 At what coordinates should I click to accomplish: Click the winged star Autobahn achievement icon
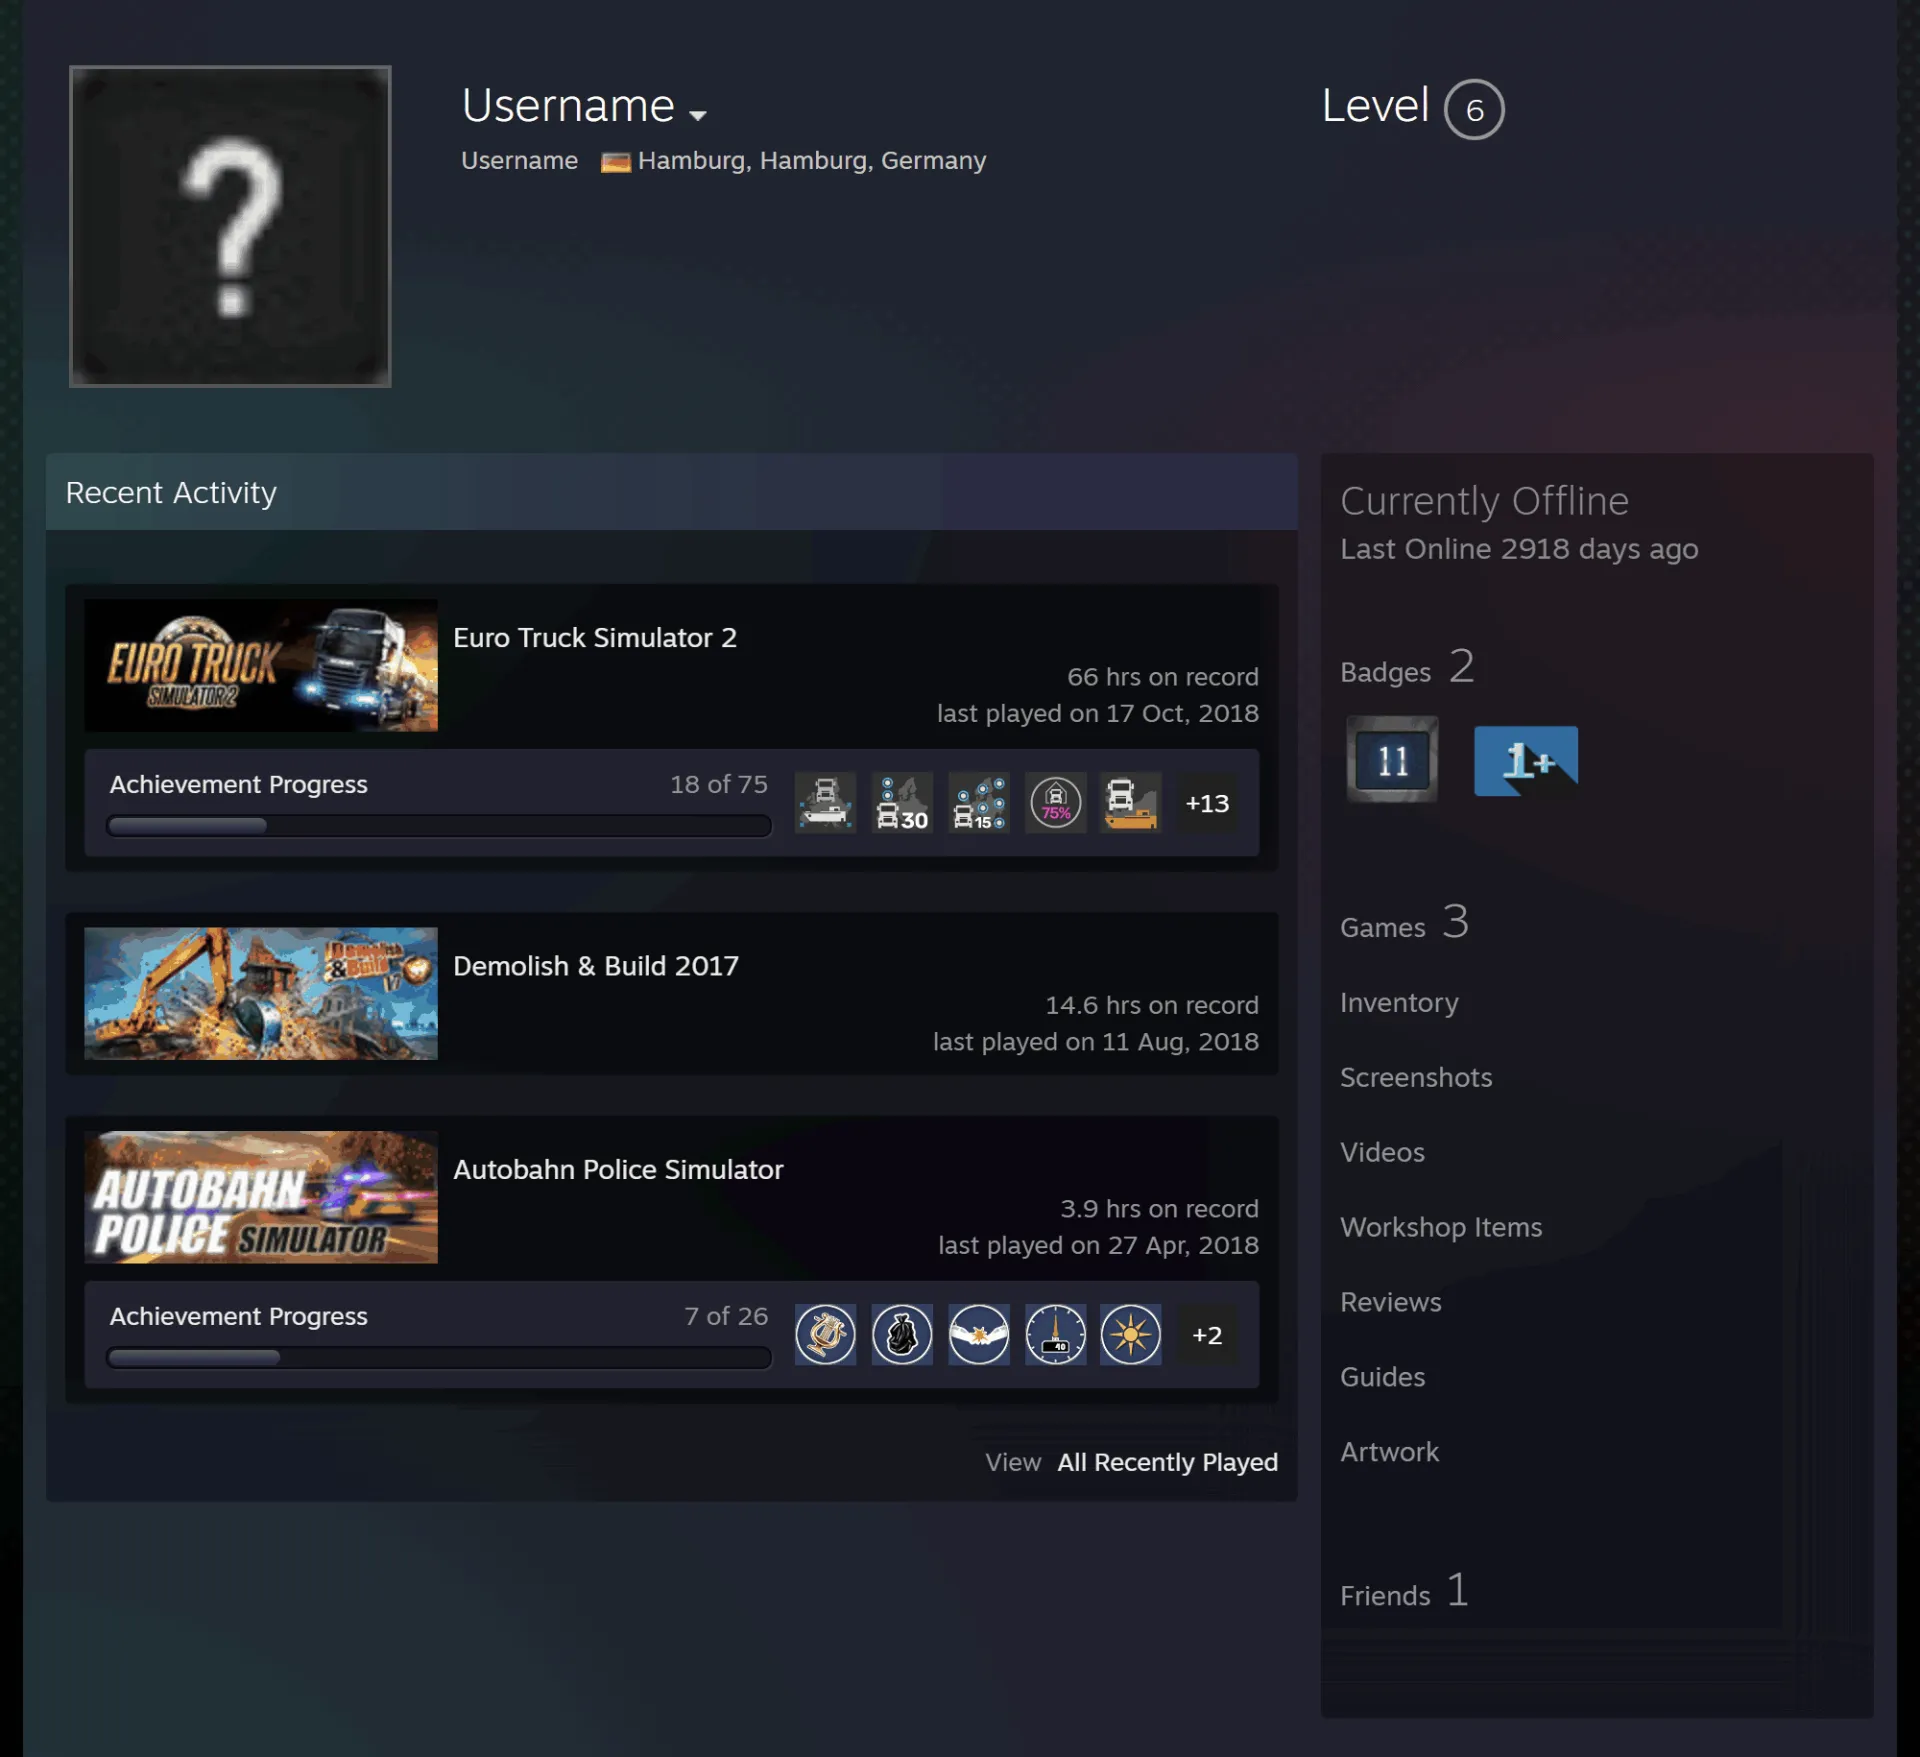click(x=978, y=1335)
